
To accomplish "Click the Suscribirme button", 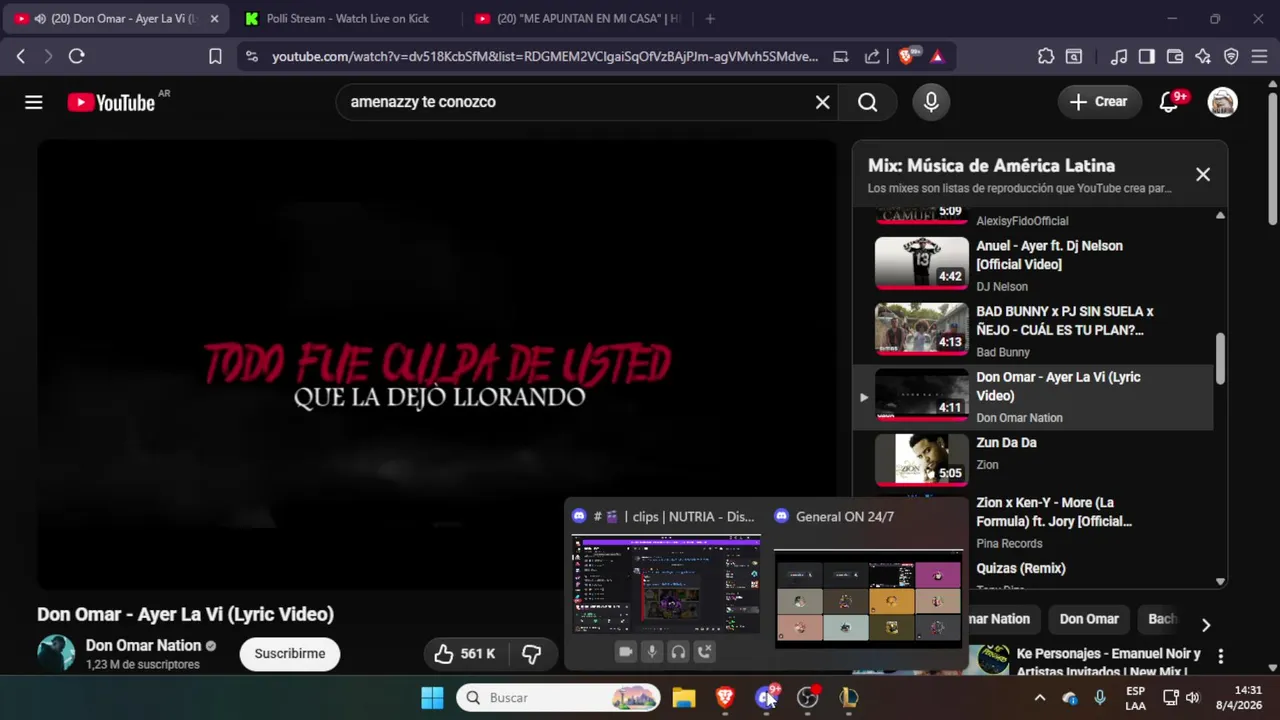I will click(x=290, y=654).
